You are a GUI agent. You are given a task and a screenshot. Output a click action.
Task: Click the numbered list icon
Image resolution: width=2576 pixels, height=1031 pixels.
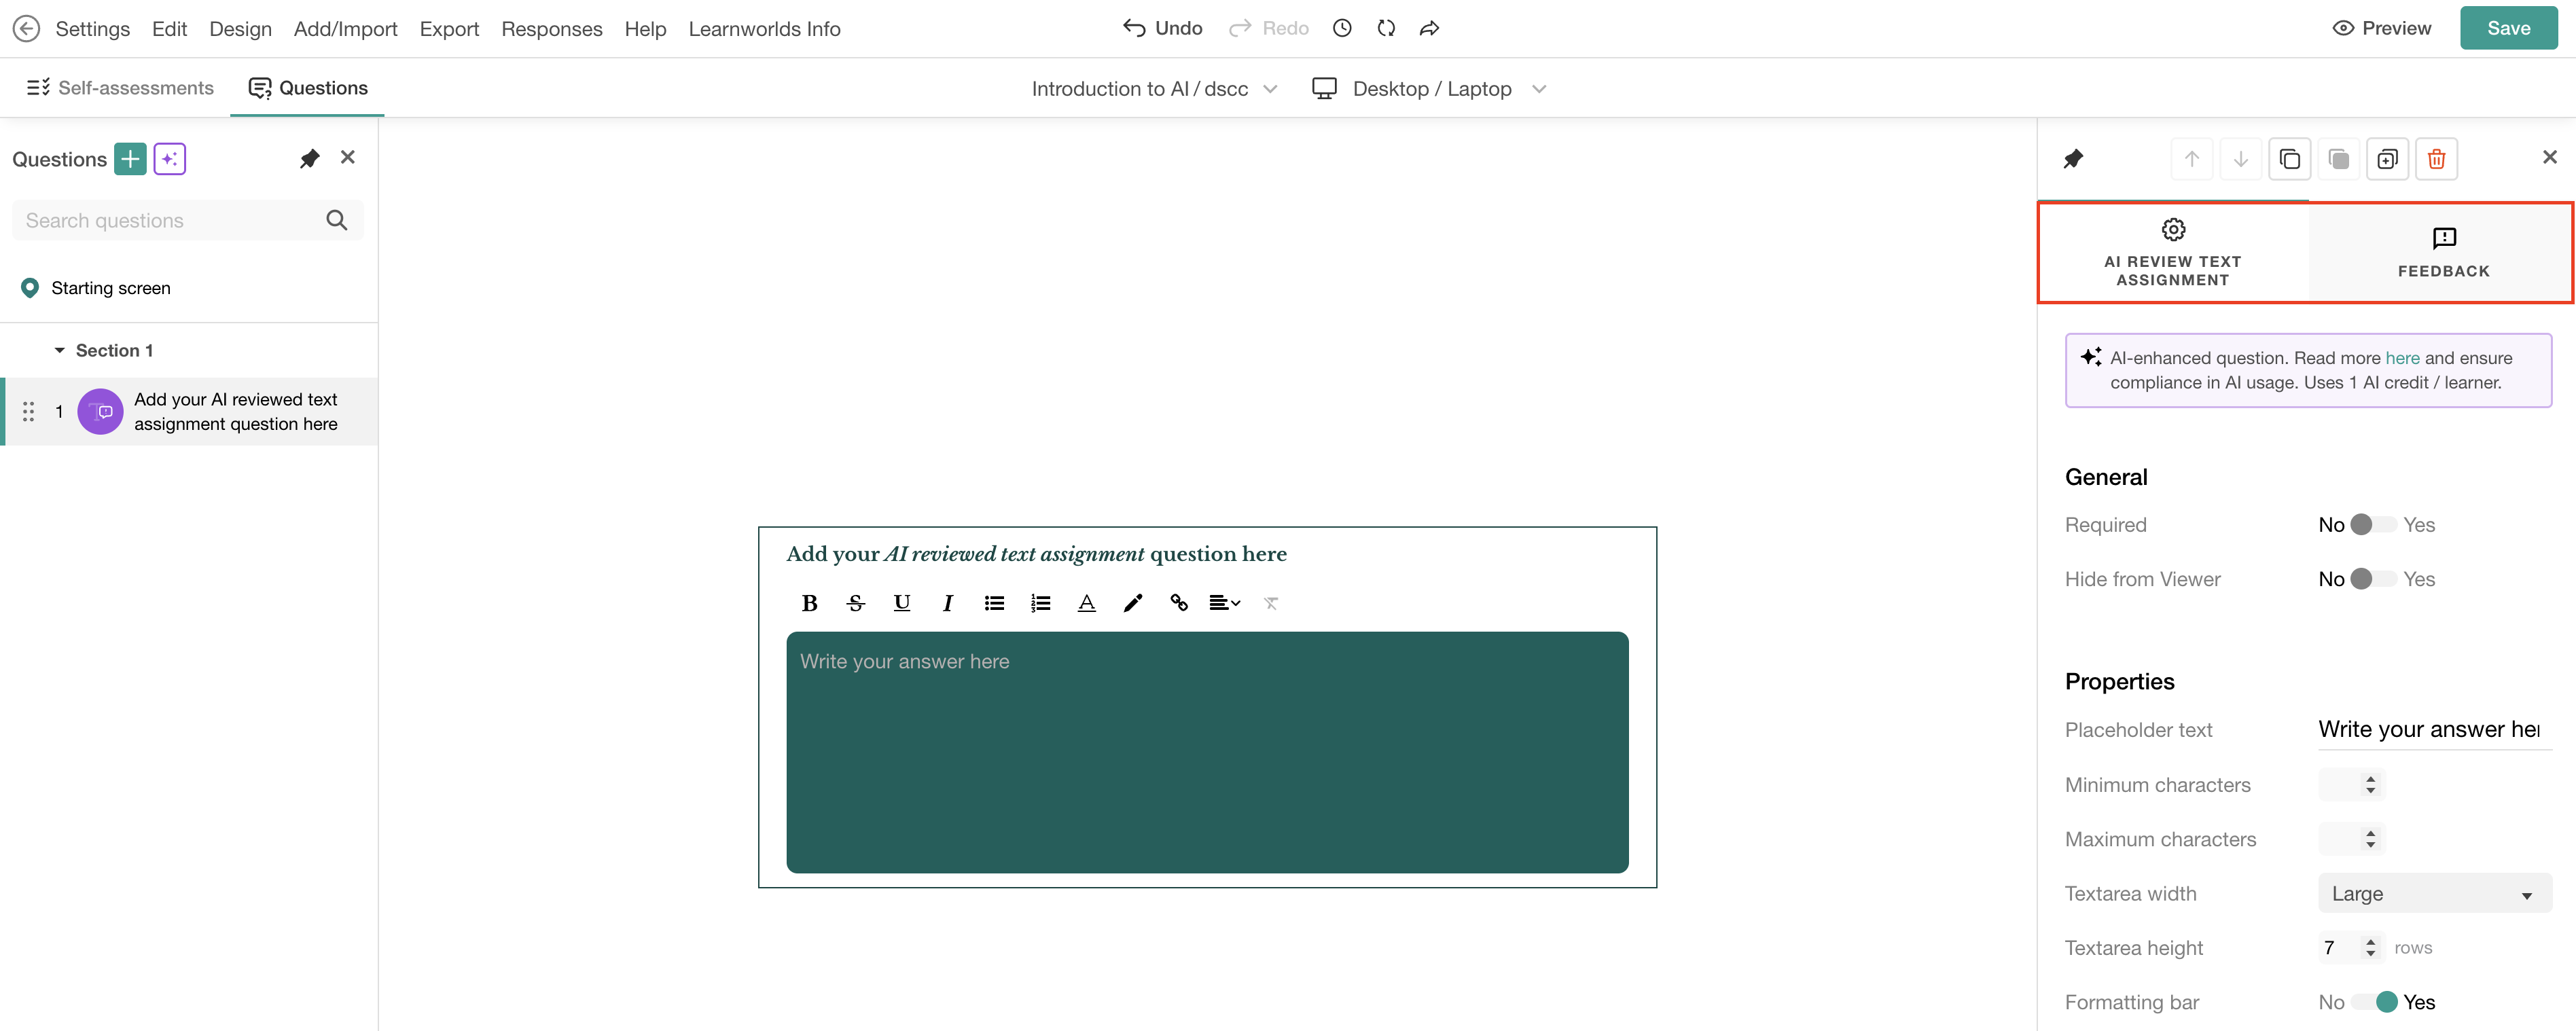pos(1040,603)
